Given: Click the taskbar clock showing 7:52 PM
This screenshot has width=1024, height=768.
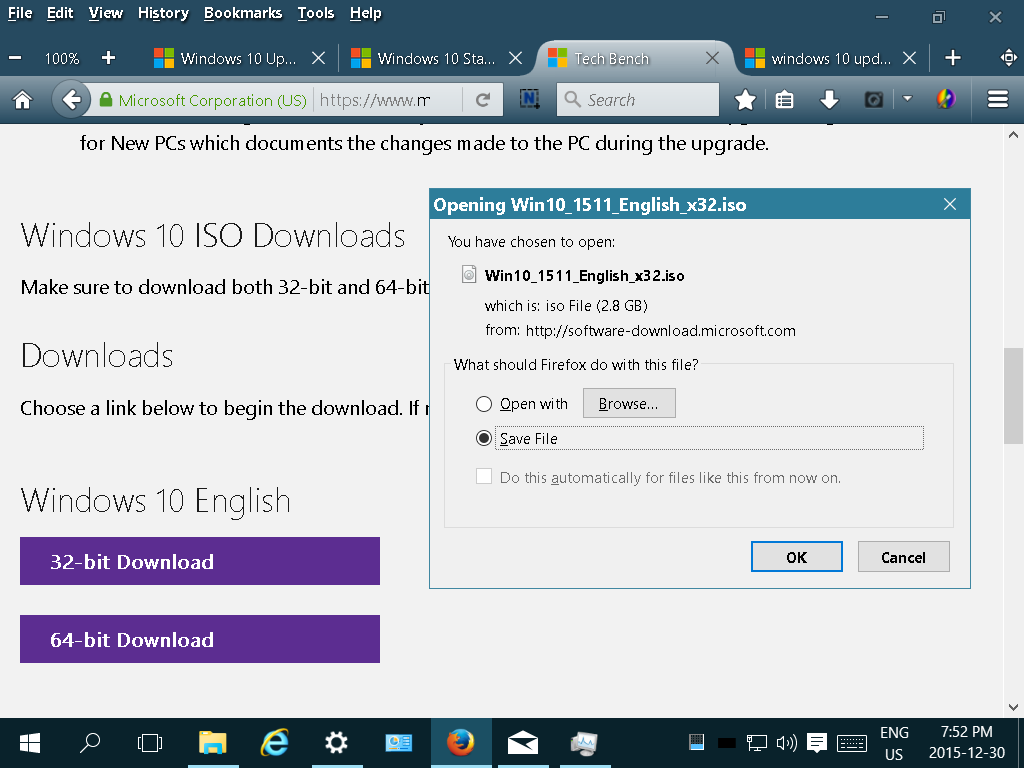Looking at the screenshot, I should (x=967, y=743).
